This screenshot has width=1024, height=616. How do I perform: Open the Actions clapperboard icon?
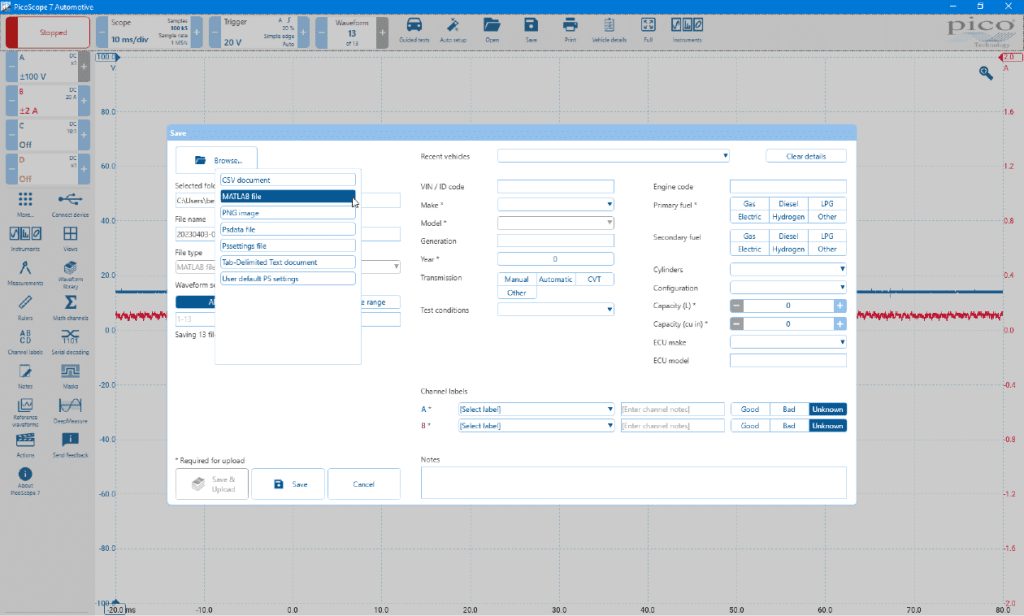[25, 440]
